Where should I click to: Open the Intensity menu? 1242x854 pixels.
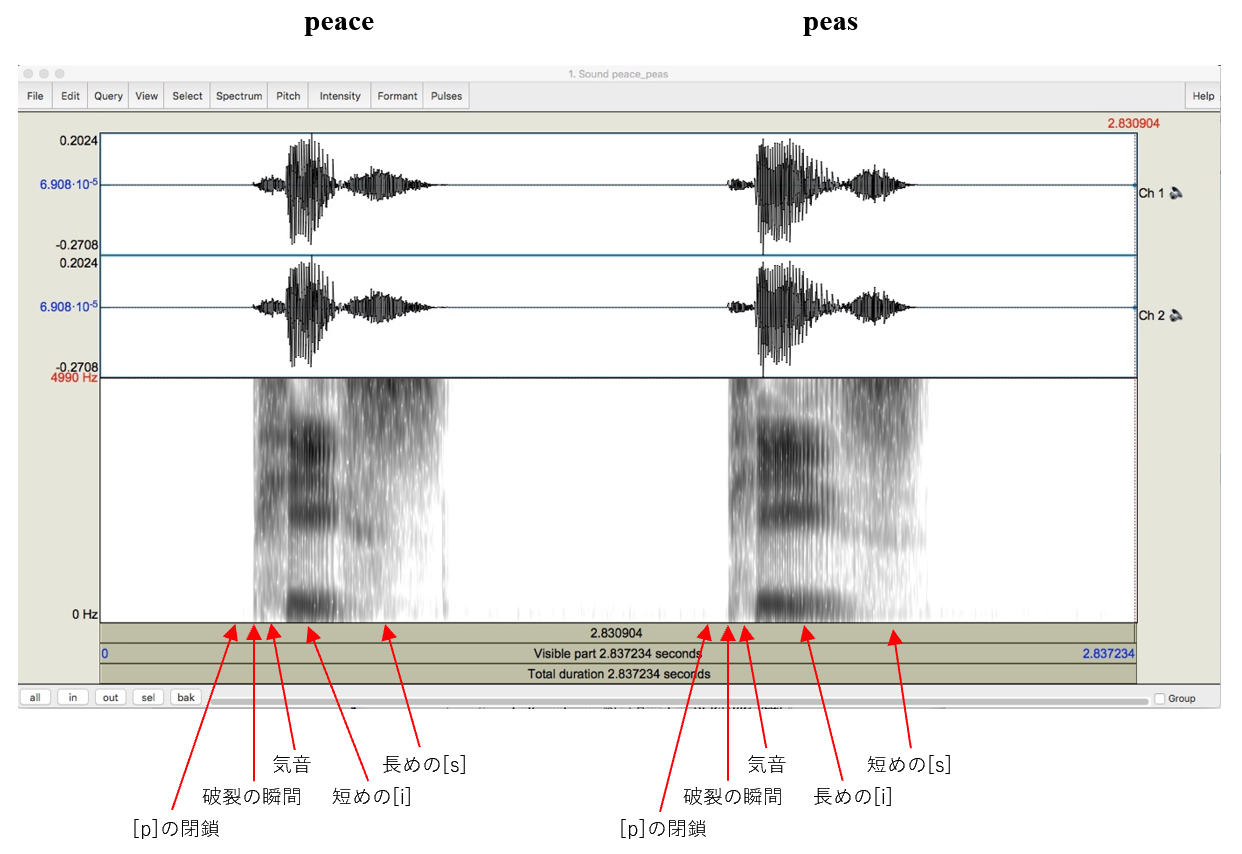340,96
